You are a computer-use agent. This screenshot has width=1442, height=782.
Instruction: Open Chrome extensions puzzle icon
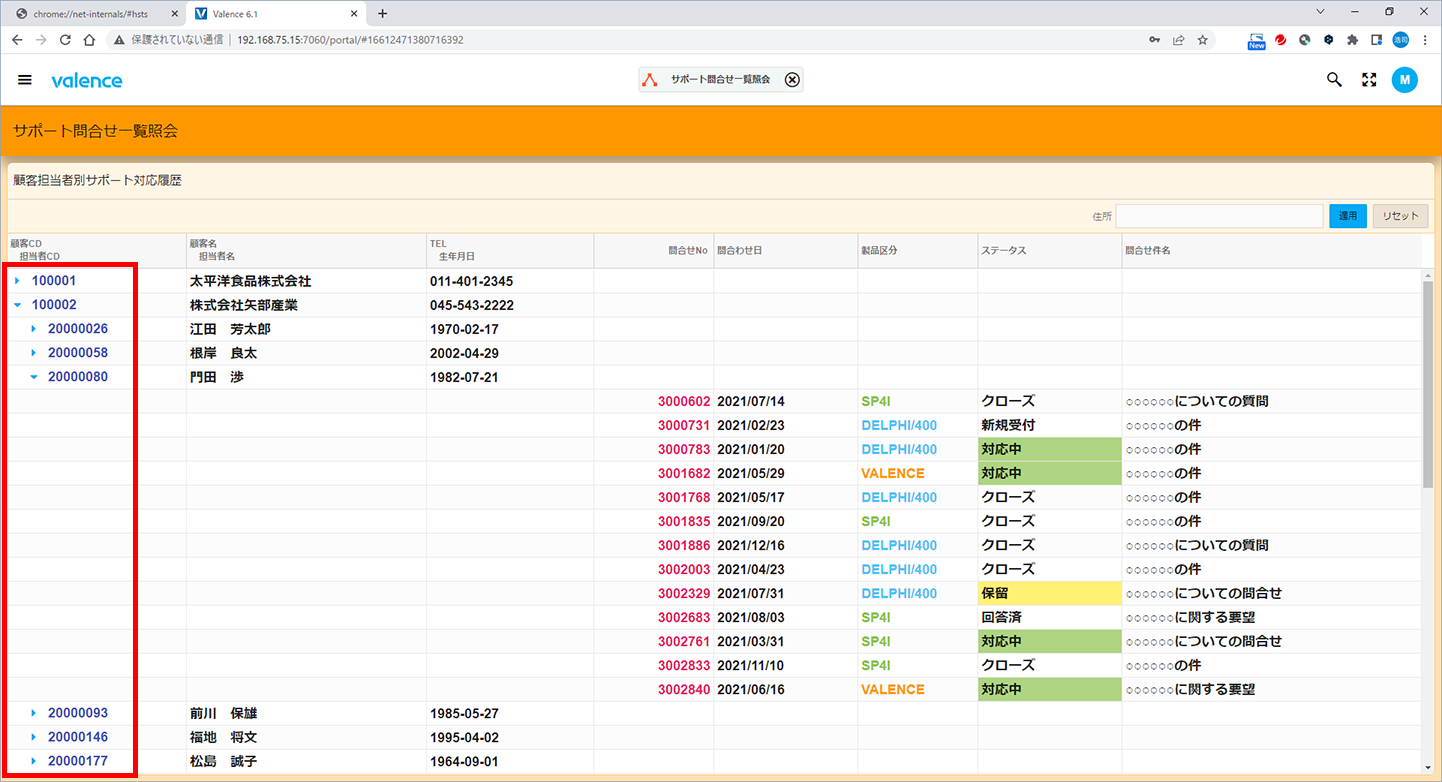(x=1353, y=40)
